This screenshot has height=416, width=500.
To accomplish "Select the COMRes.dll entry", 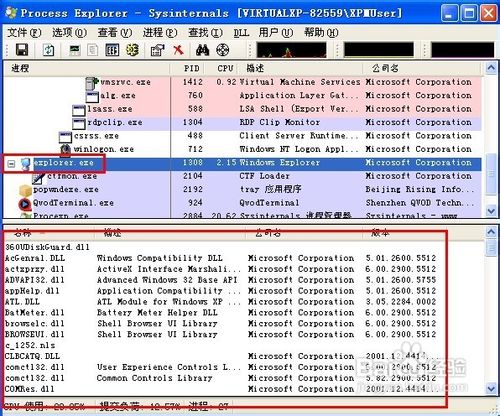I will pos(29,389).
